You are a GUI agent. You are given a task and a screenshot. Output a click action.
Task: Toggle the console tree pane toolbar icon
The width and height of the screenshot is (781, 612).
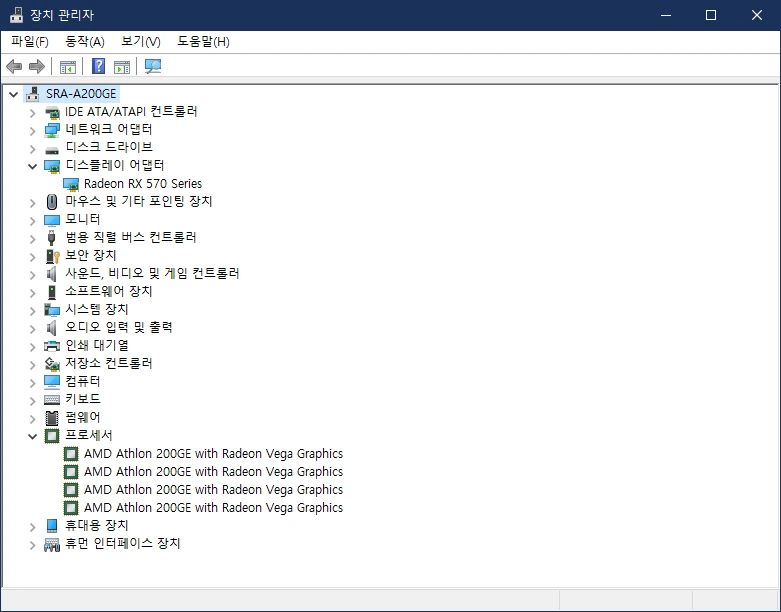pos(68,66)
